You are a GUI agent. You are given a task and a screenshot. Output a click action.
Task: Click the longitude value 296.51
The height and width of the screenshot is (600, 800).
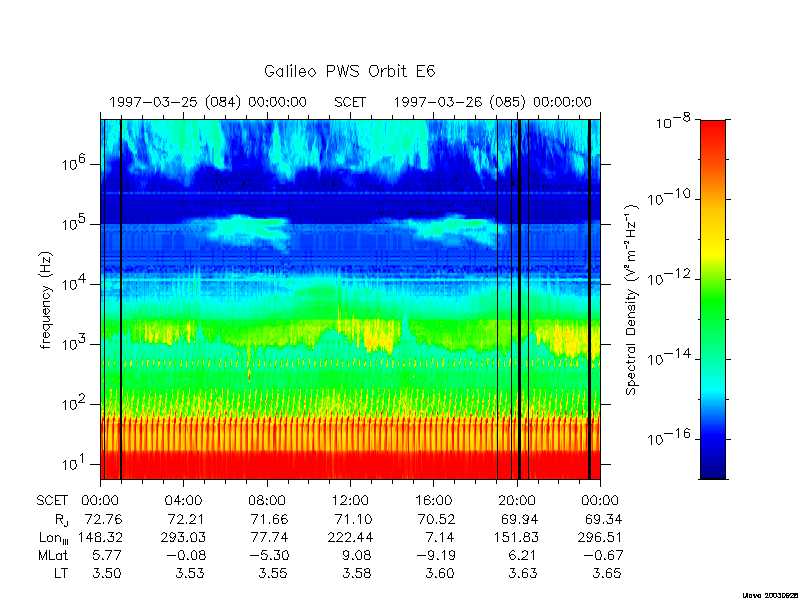(599, 537)
